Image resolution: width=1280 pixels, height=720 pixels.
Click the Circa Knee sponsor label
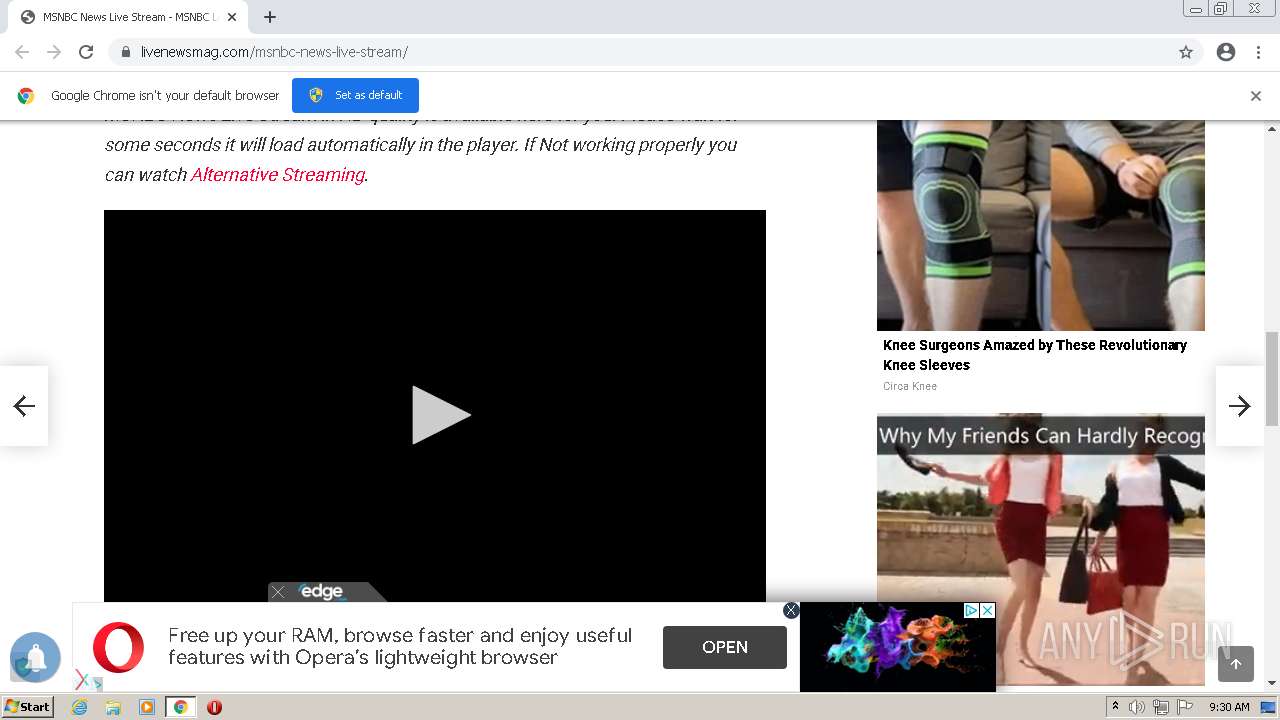tap(910, 386)
